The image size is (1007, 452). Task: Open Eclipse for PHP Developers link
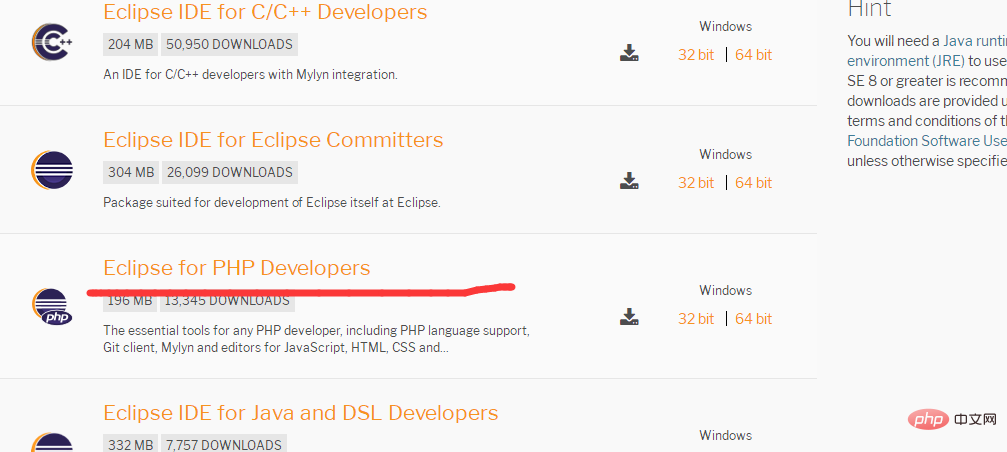[236, 267]
